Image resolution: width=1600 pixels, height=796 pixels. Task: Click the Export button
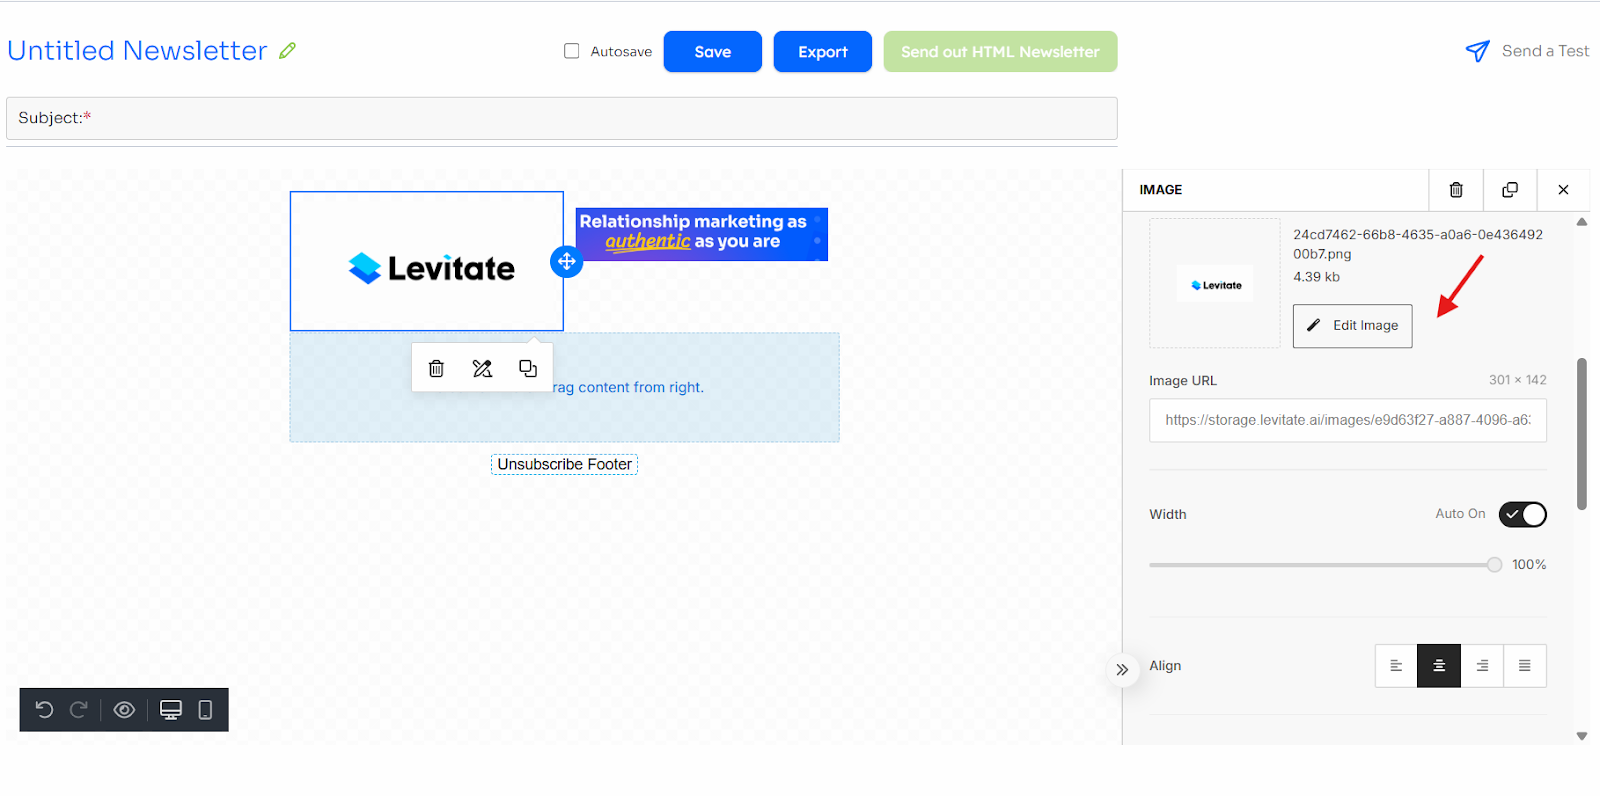coord(823,52)
